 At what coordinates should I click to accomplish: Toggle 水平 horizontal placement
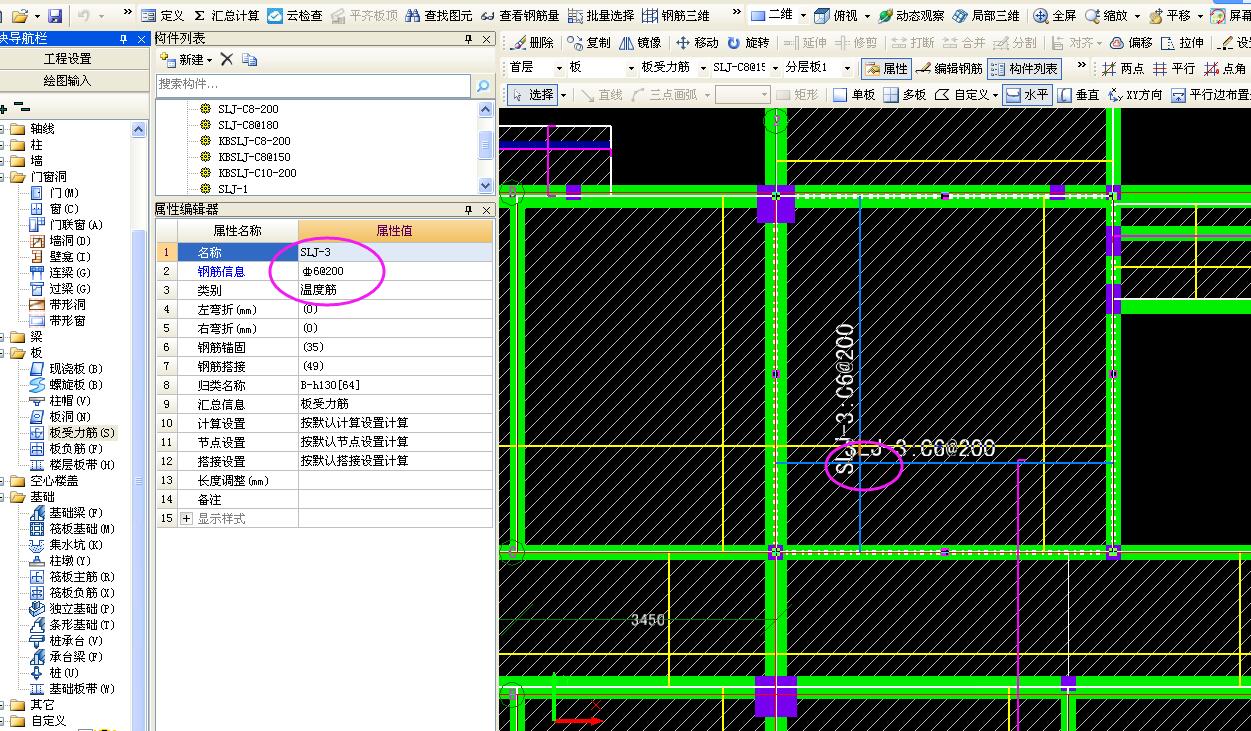point(1027,95)
